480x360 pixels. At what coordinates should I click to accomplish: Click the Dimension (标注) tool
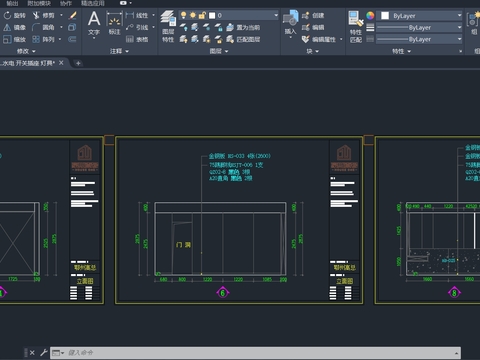tap(114, 23)
